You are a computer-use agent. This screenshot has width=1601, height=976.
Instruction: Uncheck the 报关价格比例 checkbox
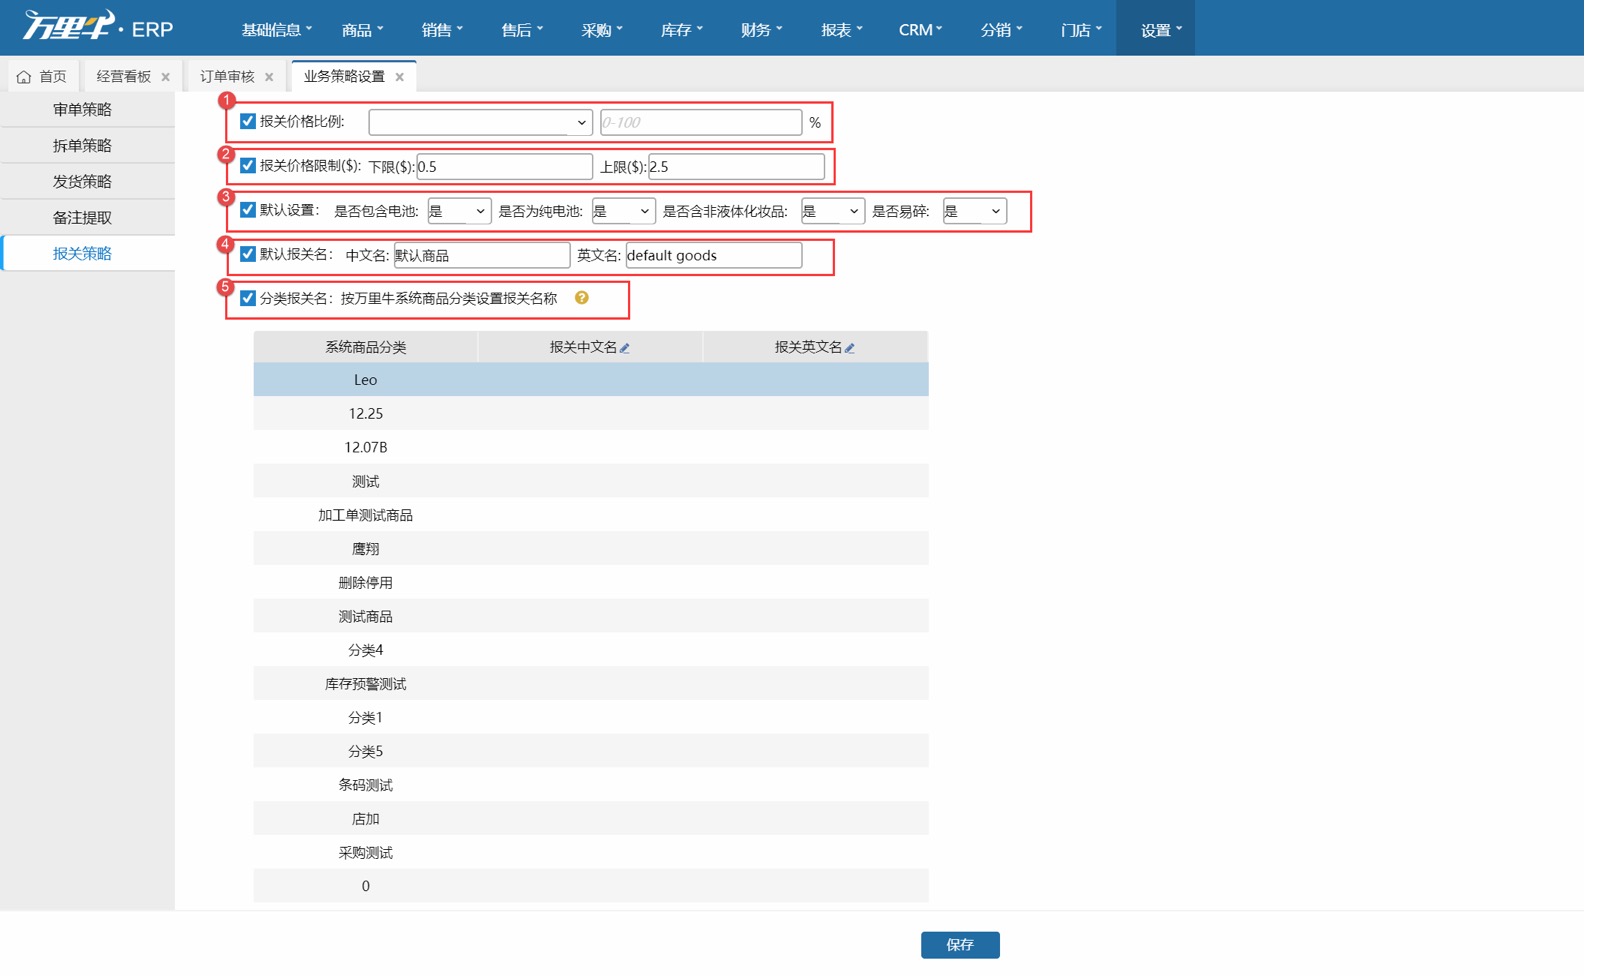pyautogui.click(x=247, y=122)
